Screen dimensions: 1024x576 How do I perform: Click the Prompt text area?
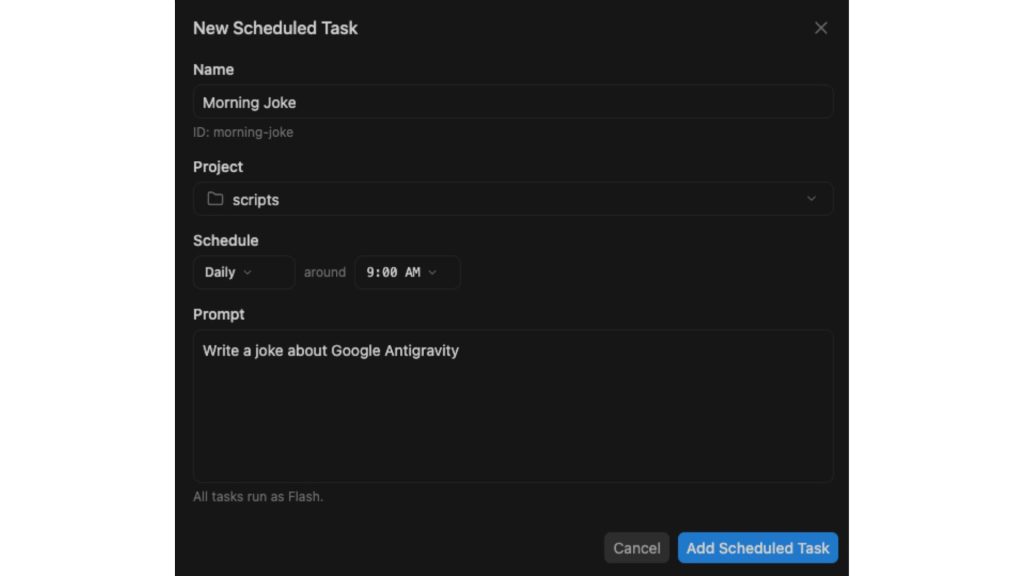click(x=513, y=406)
